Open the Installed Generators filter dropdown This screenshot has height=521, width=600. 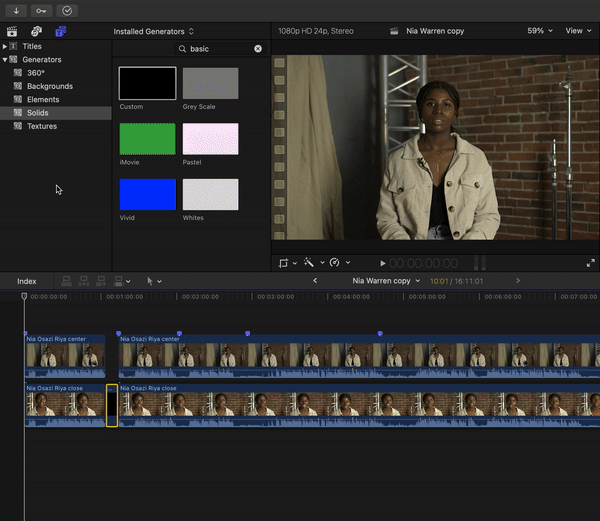[153, 31]
